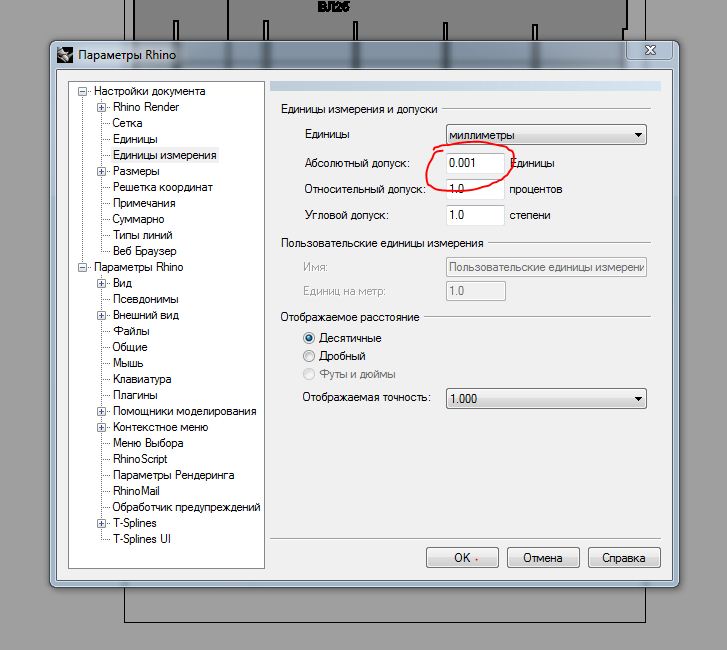Viewport: 727px width, 650px height.
Task: Select the Футы и дюймы radio button
Action: pos(309,374)
